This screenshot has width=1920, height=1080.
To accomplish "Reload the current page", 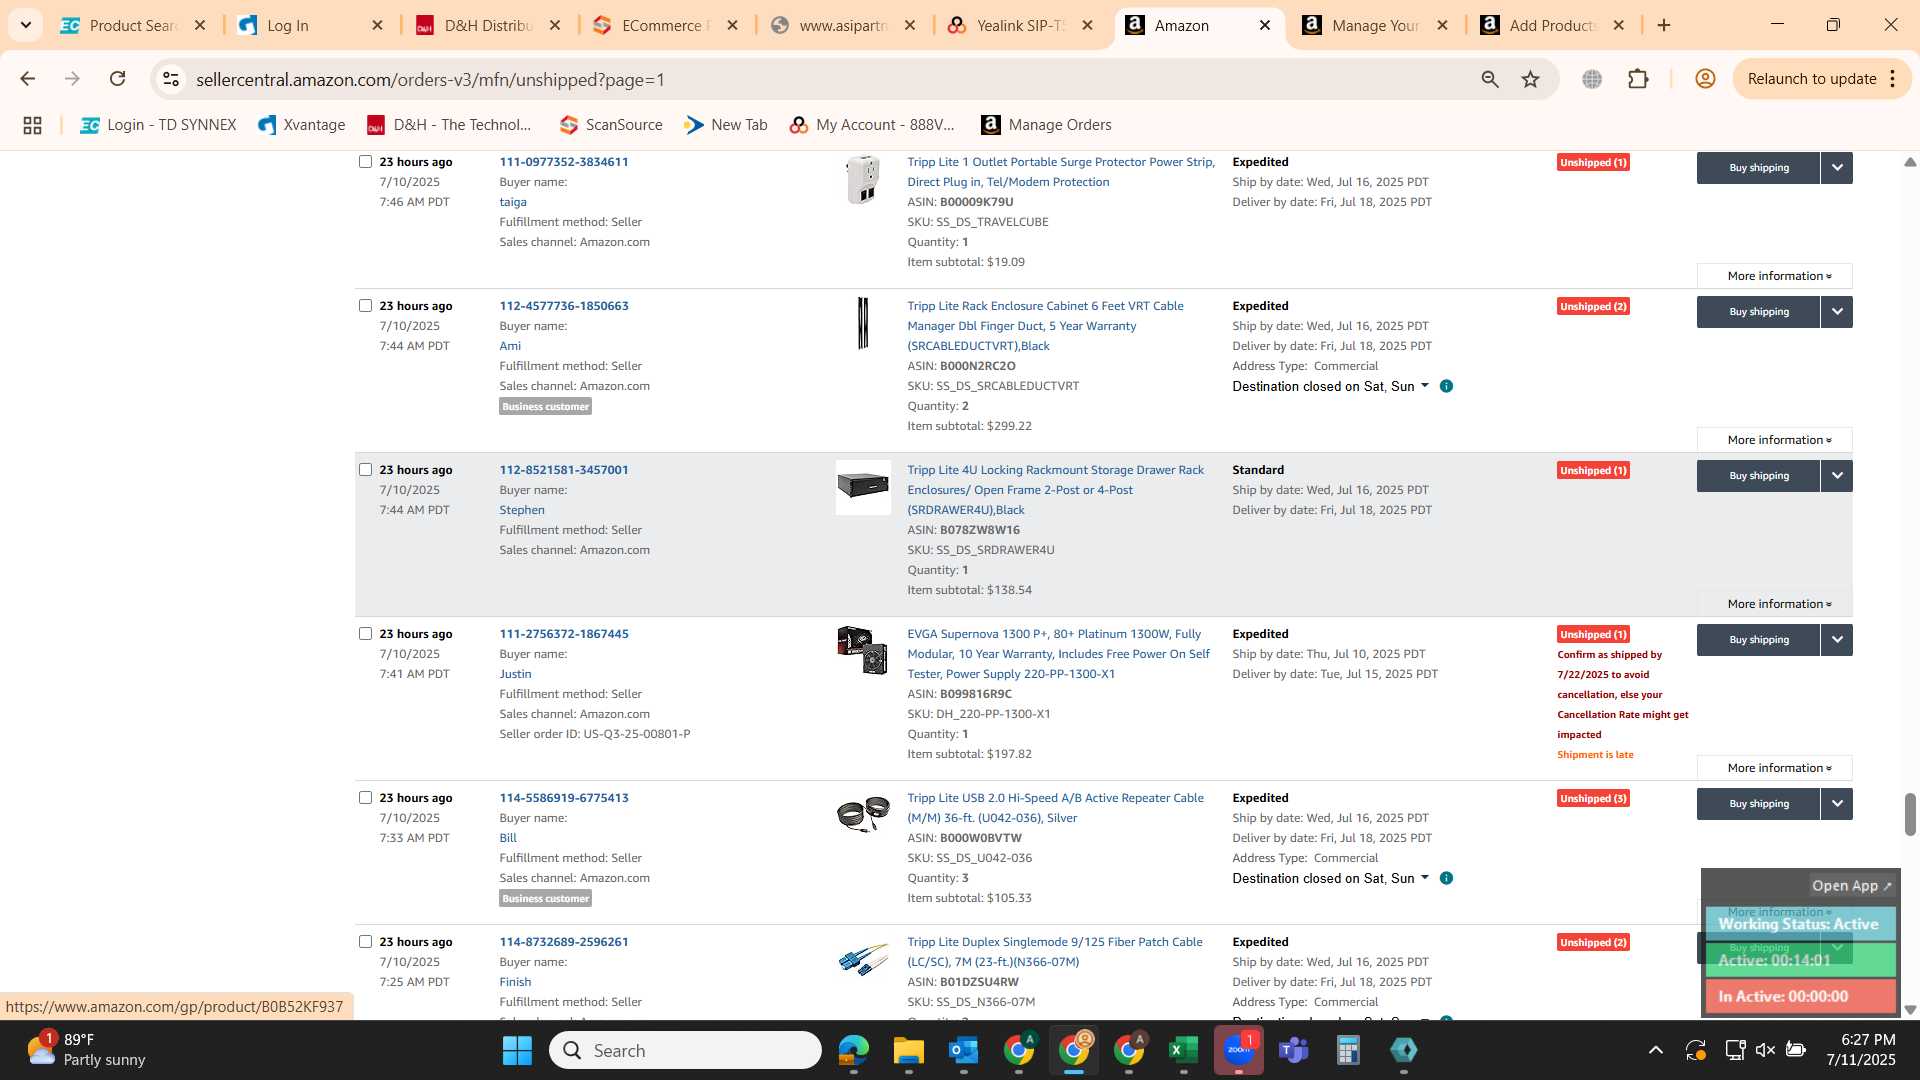I will [x=117, y=79].
